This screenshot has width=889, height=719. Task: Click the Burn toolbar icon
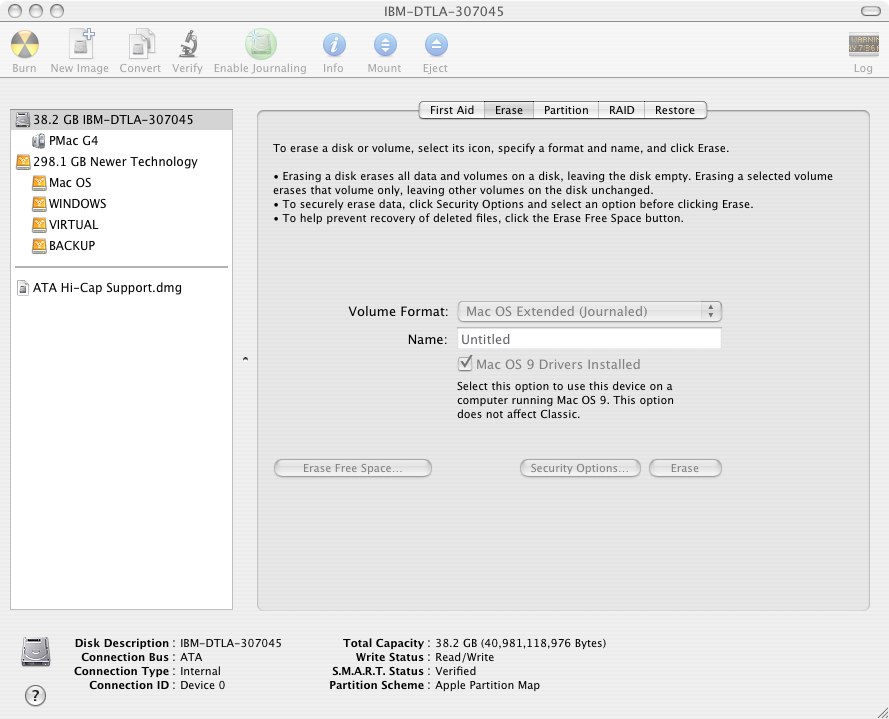click(24, 45)
